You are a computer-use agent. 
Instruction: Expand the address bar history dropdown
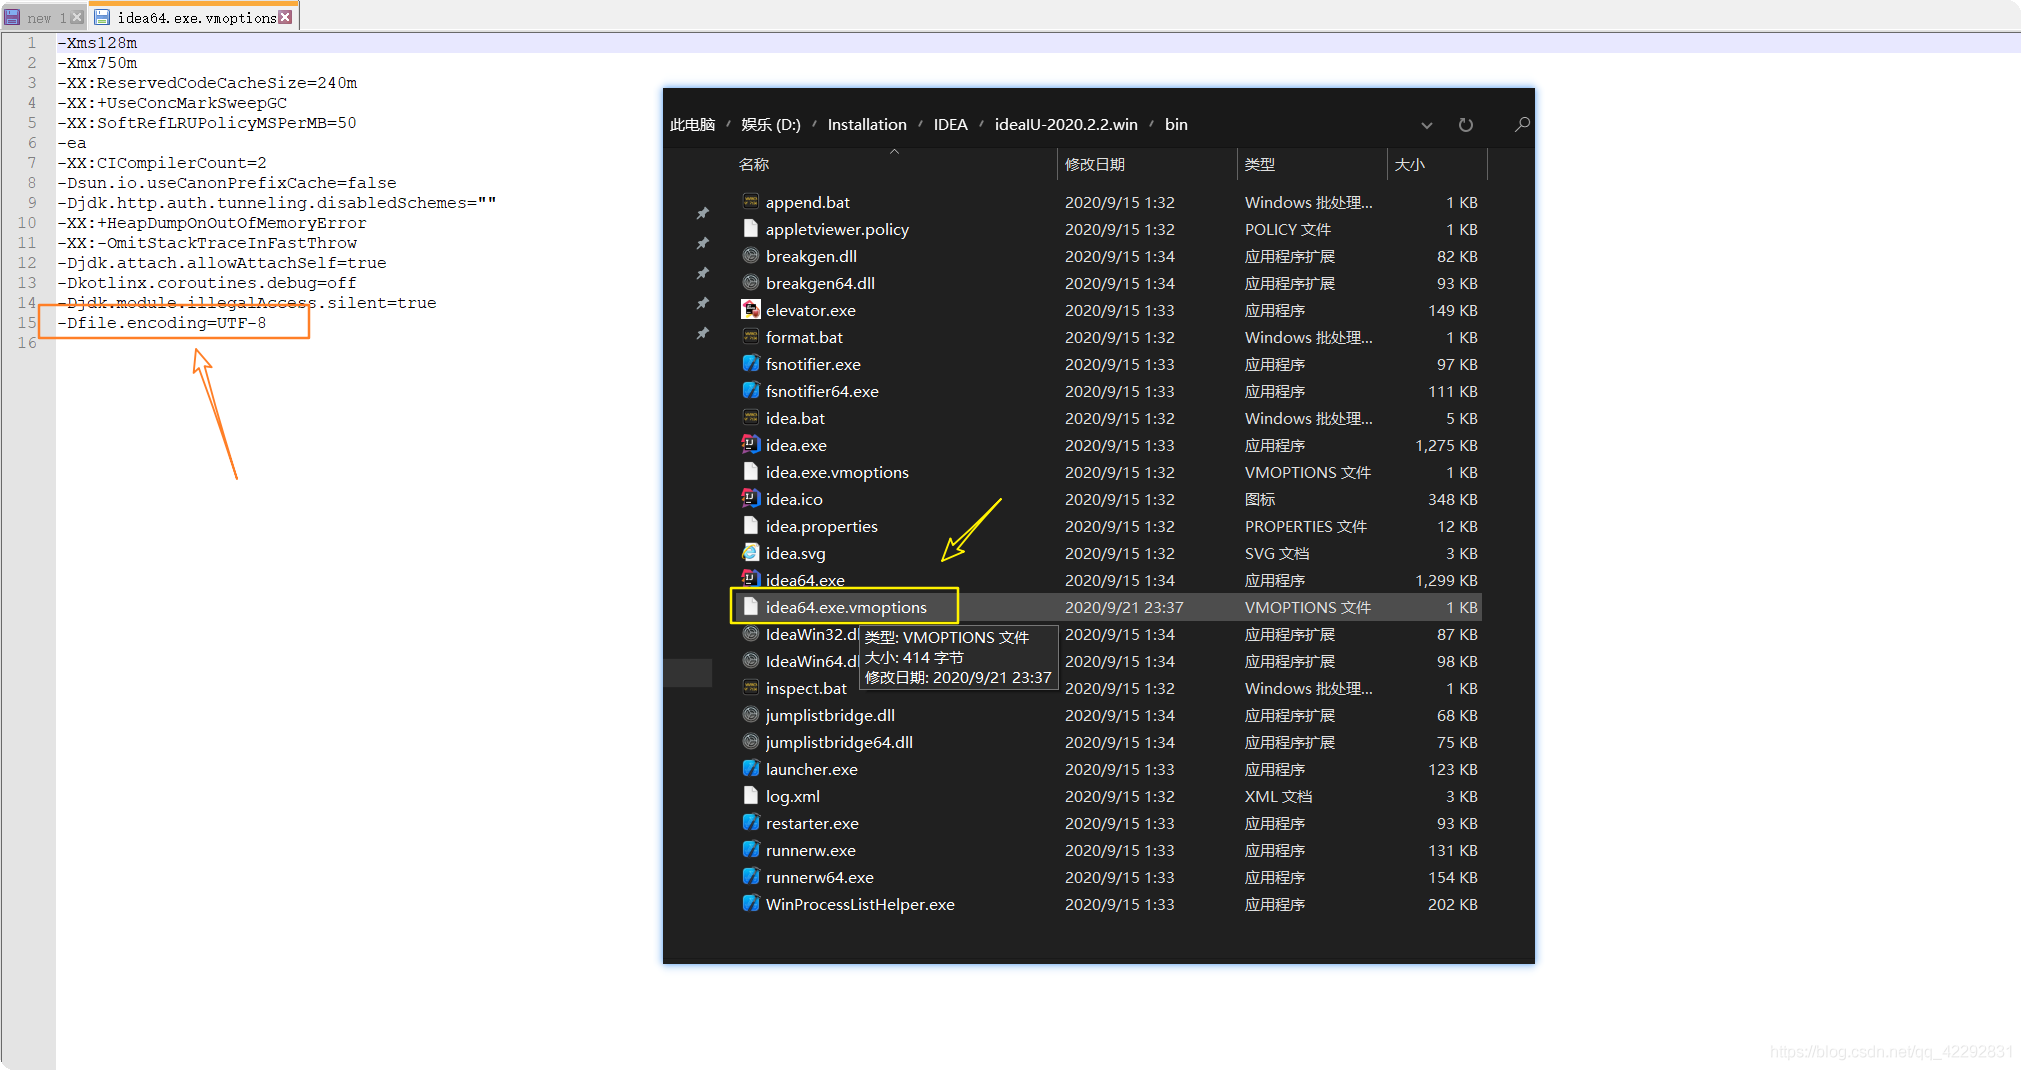coord(1427,125)
